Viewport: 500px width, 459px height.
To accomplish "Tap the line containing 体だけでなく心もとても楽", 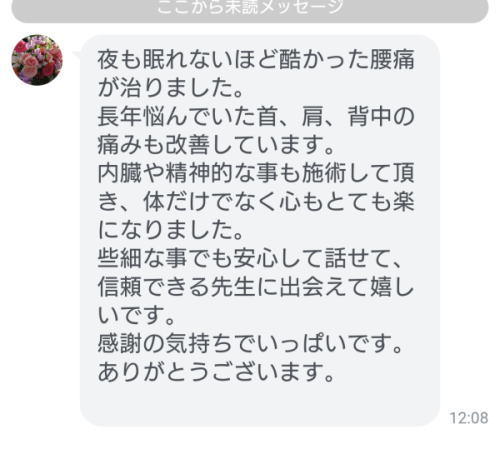I will pyautogui.click(x=256, y=202).
